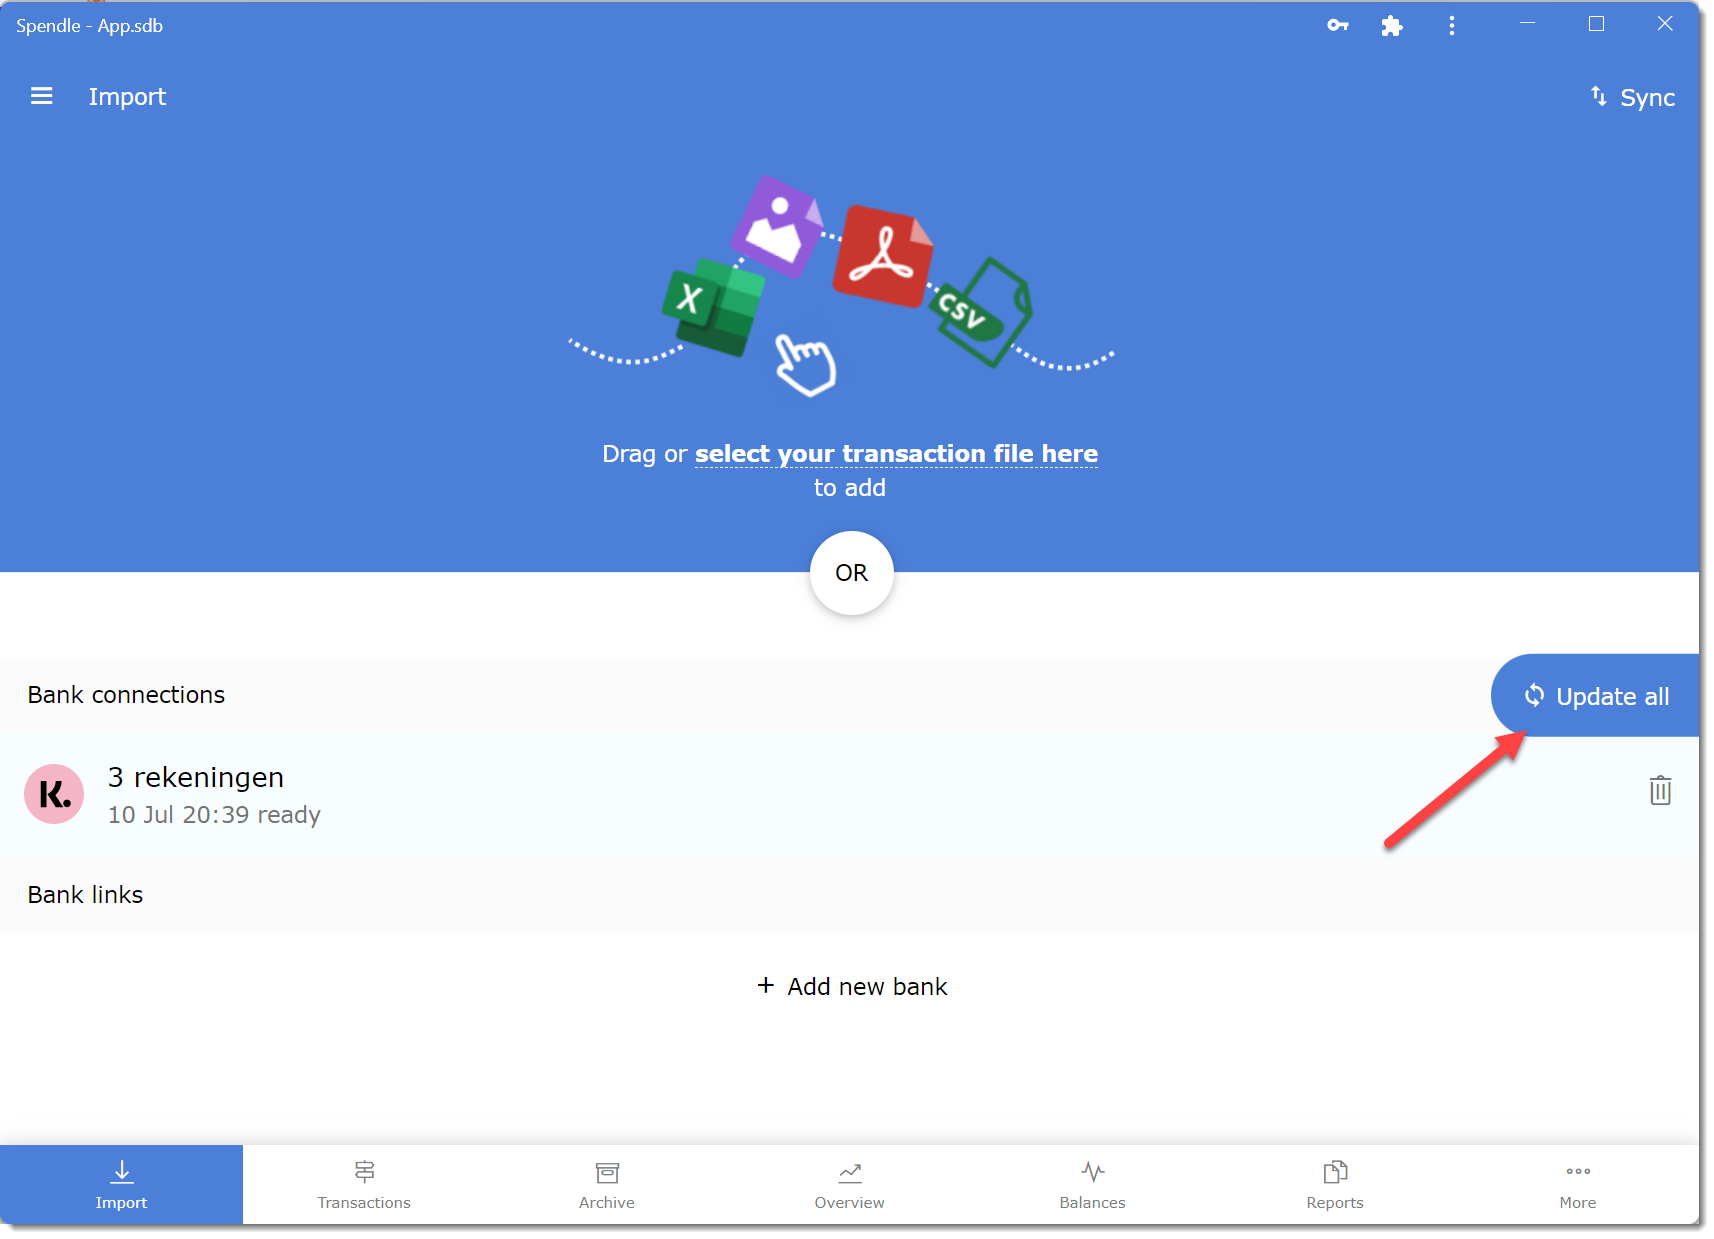Switch to the Transactions tab
The image size is (1714, 1239).
[x=364, y=1185]
